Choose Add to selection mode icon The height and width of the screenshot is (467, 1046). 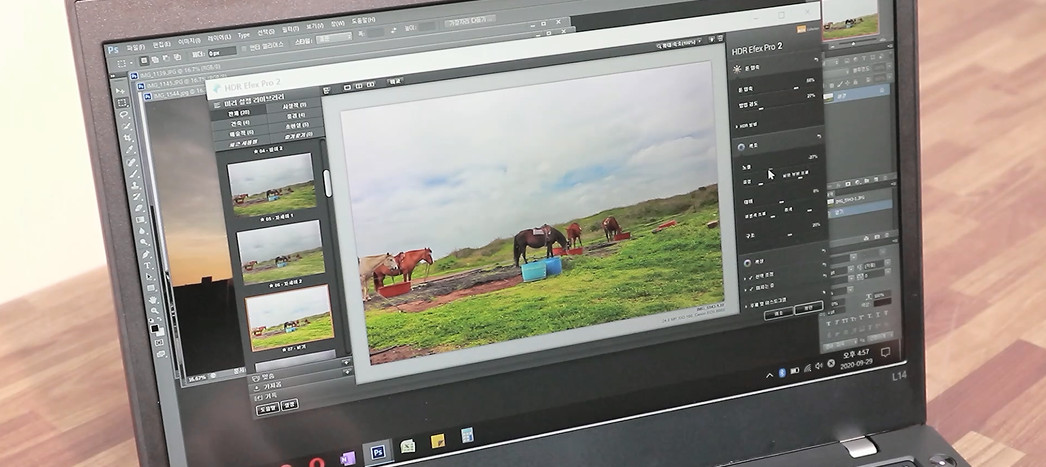click(155, 59)
